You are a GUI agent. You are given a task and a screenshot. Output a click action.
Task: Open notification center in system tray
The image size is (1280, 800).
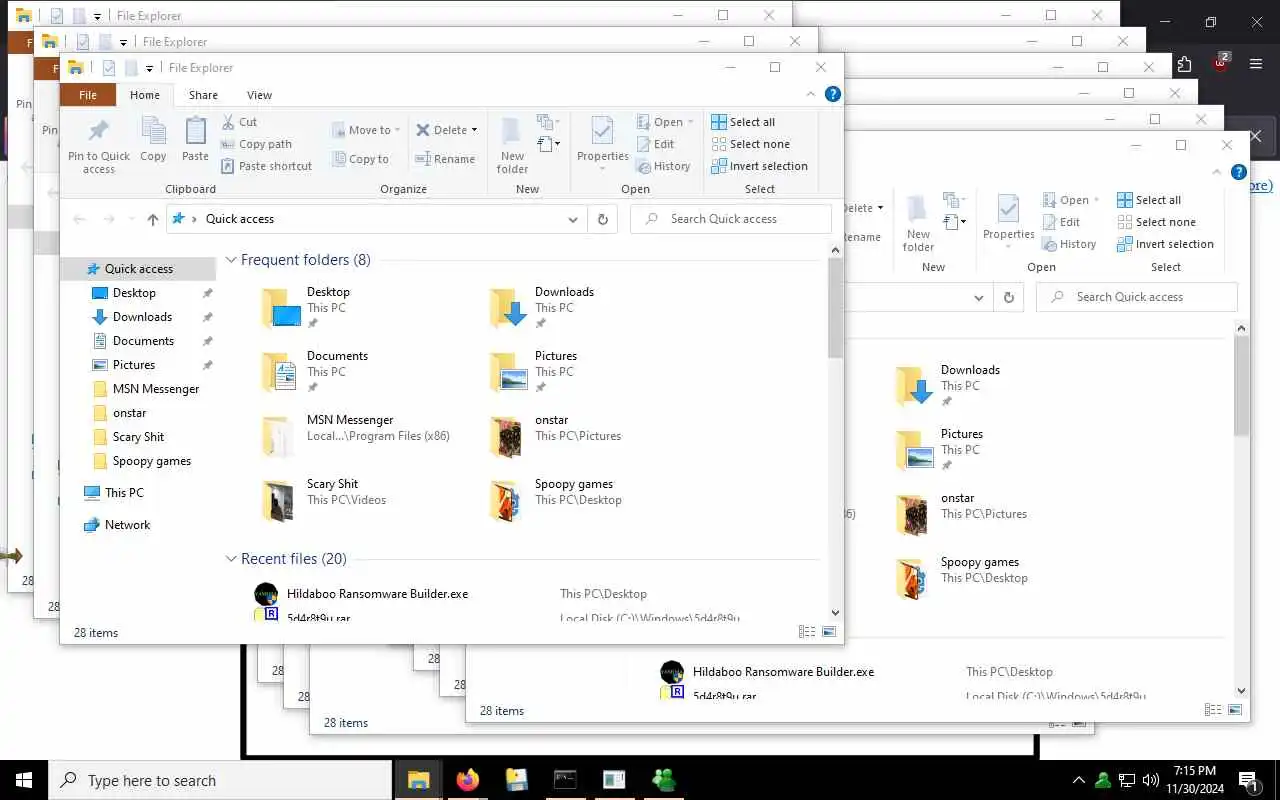pyautogui.click(x=1248, y=780)
